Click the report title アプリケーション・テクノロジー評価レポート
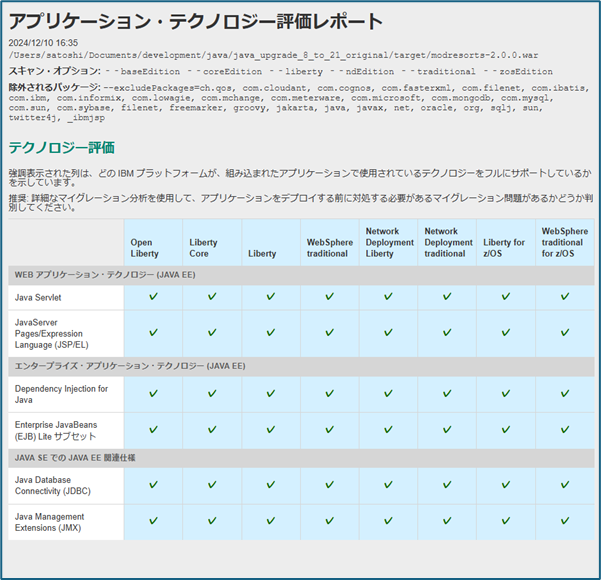The image size is (601, 580). click(195, 21)
